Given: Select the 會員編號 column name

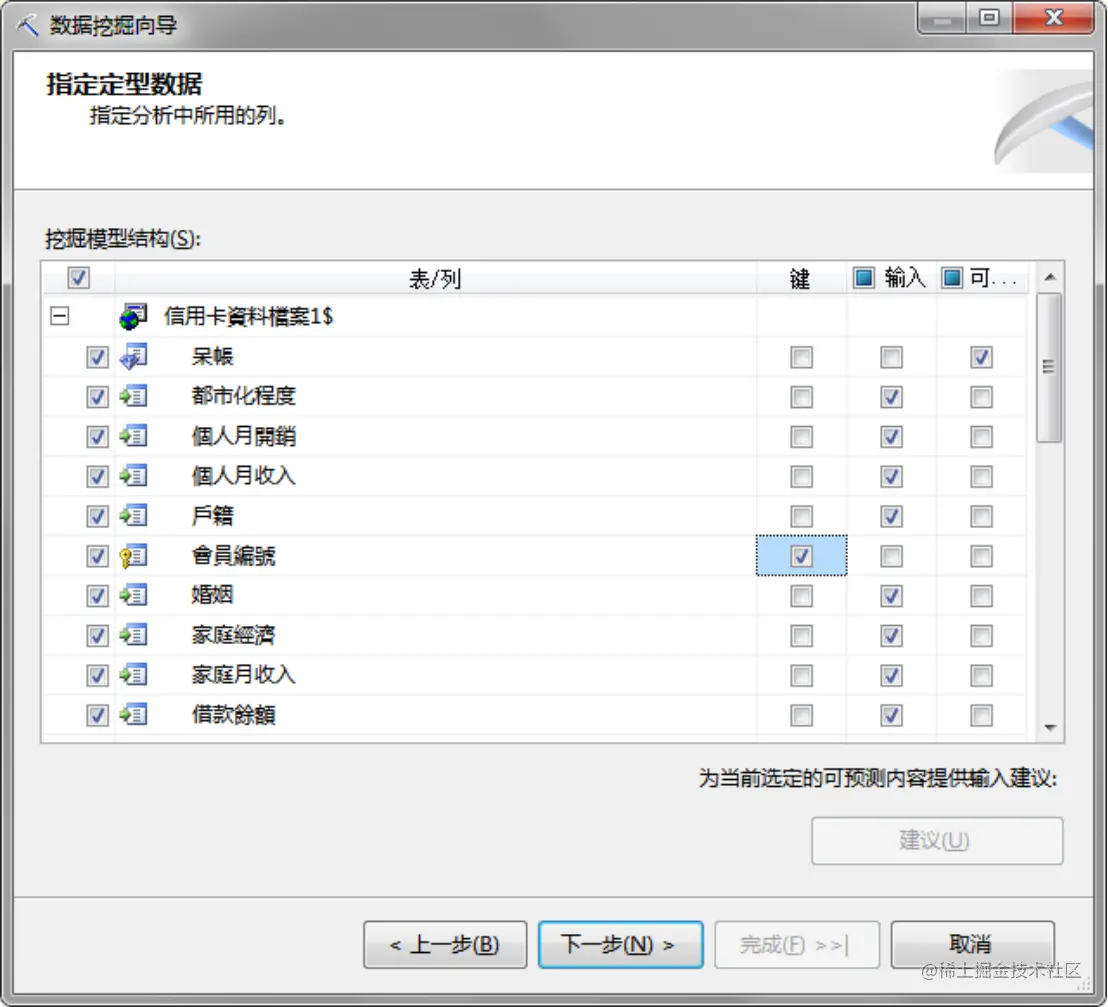Looking at the screenshot, I should [233, 556].
